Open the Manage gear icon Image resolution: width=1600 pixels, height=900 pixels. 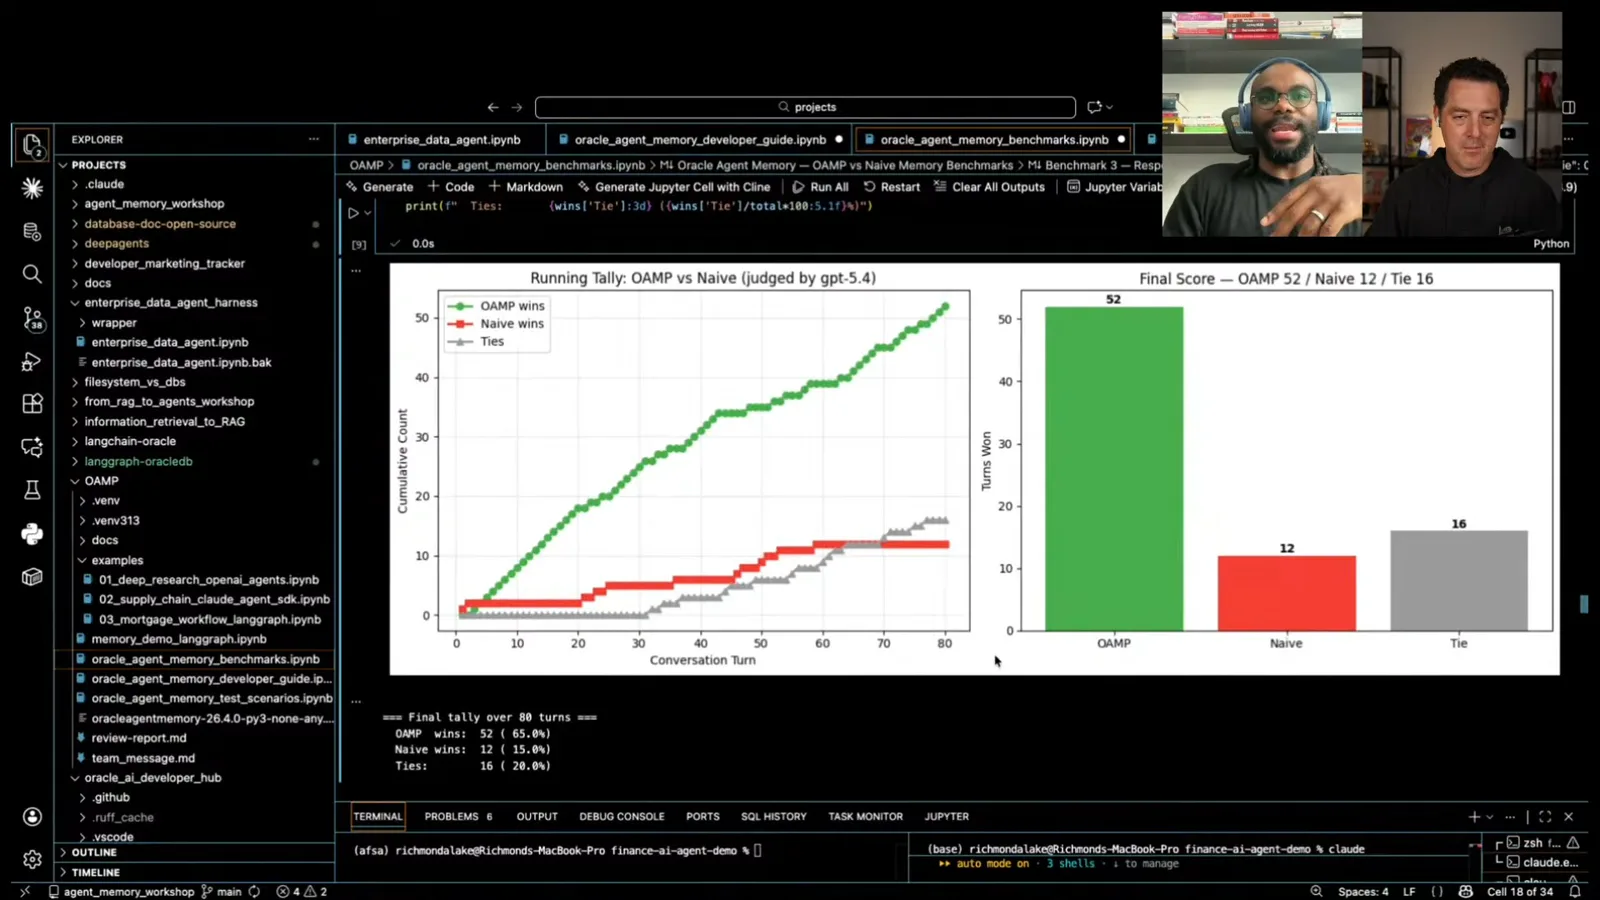[32, 859]
